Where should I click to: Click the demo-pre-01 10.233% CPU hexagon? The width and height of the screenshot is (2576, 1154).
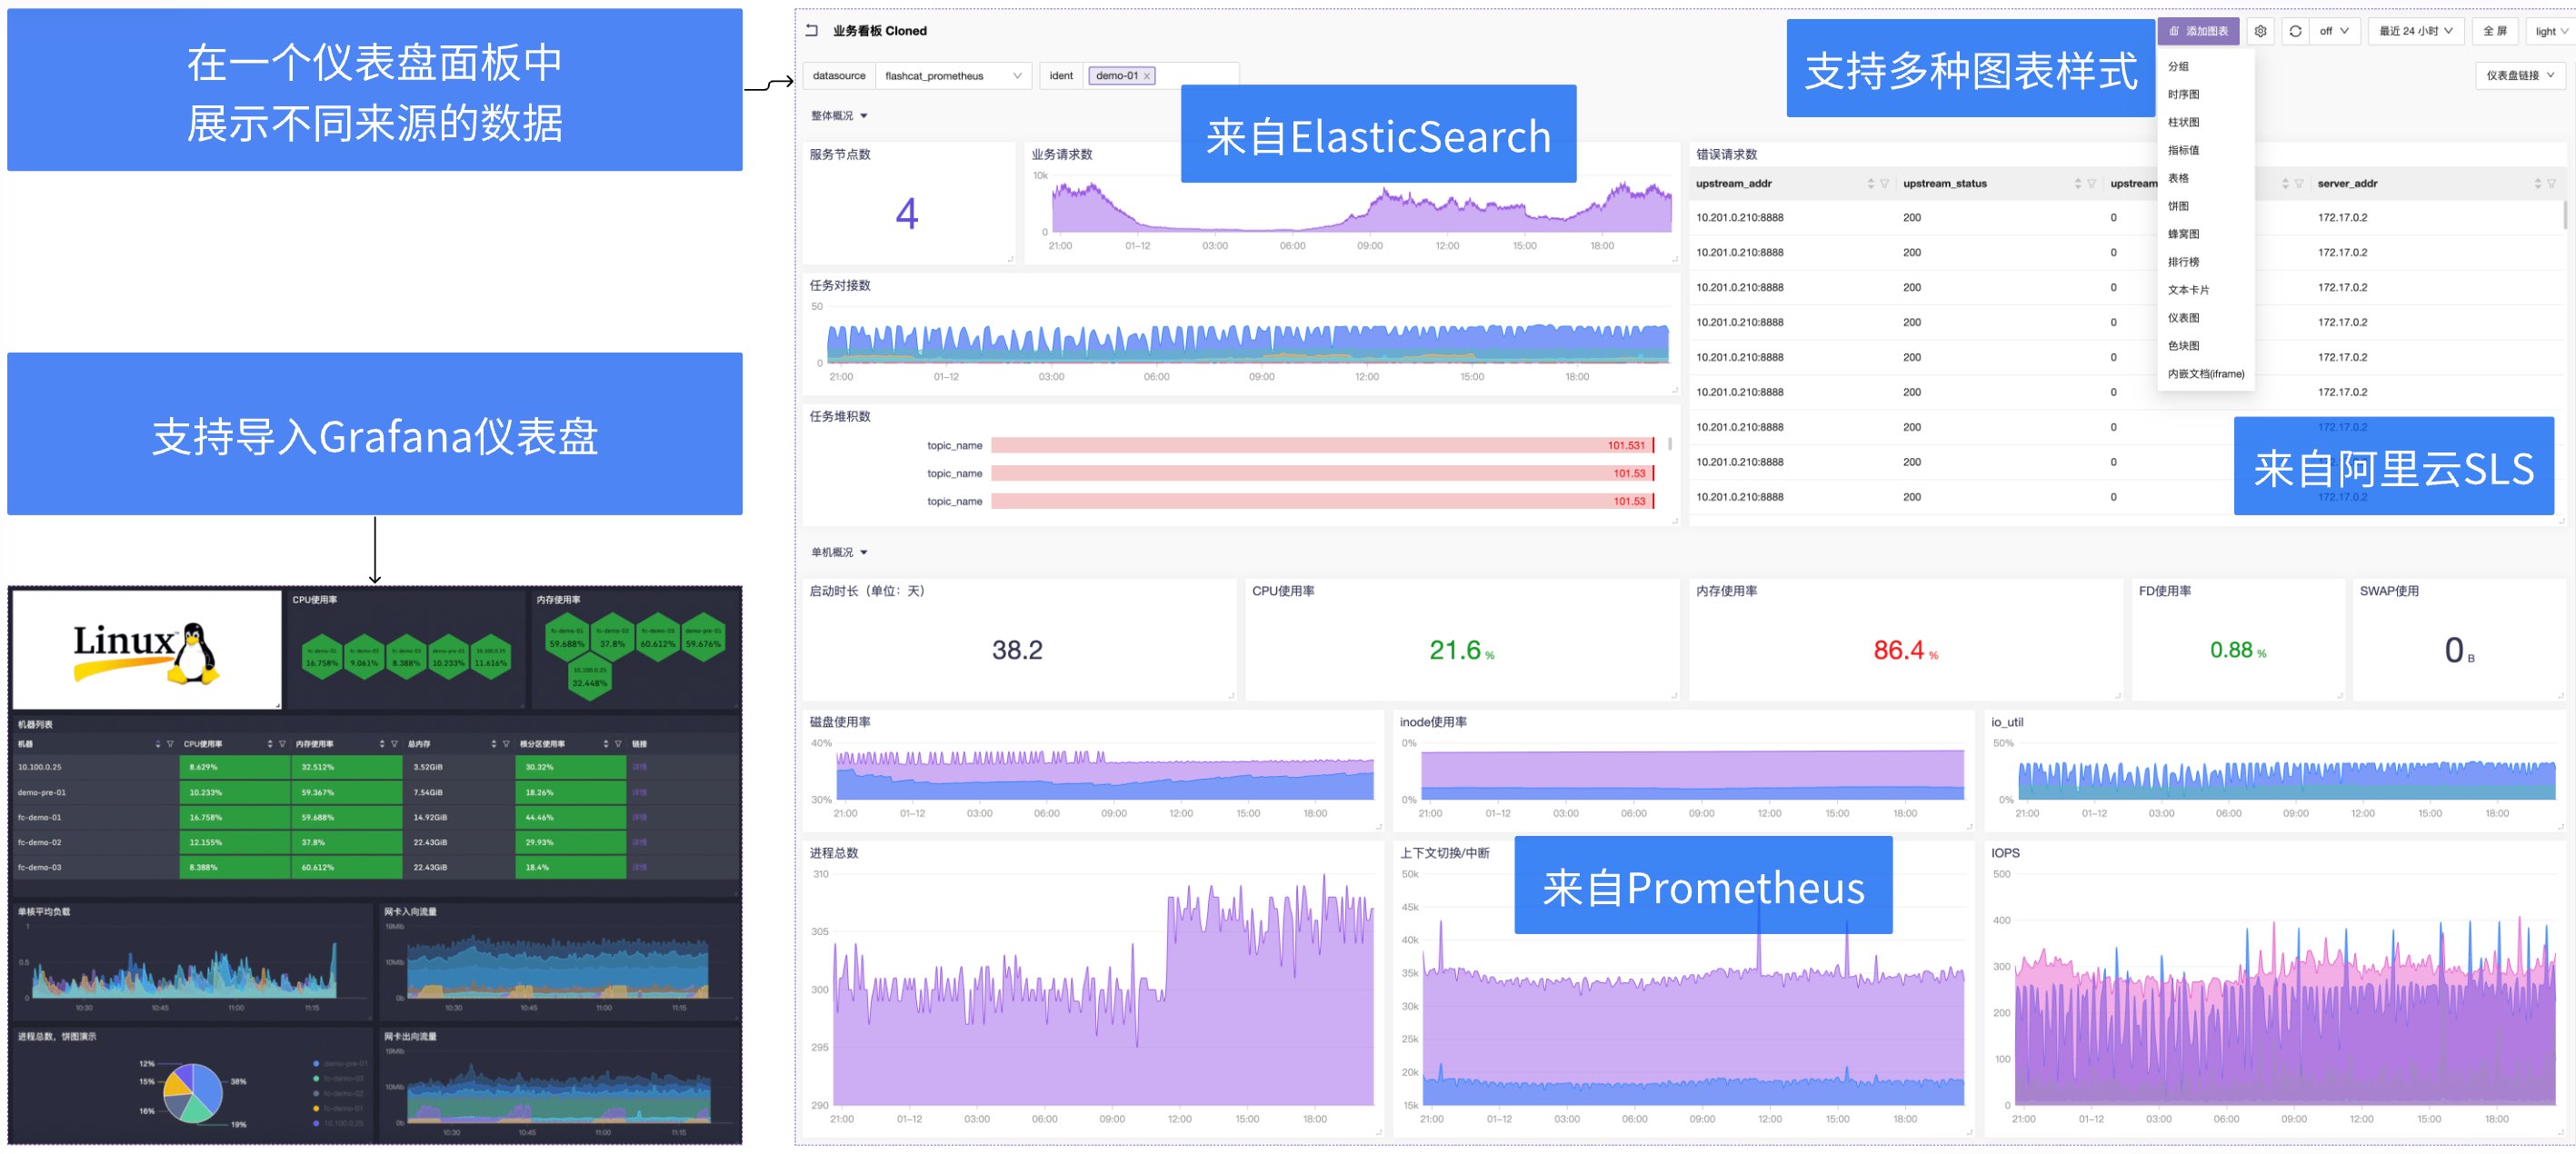tap(448, 657)
